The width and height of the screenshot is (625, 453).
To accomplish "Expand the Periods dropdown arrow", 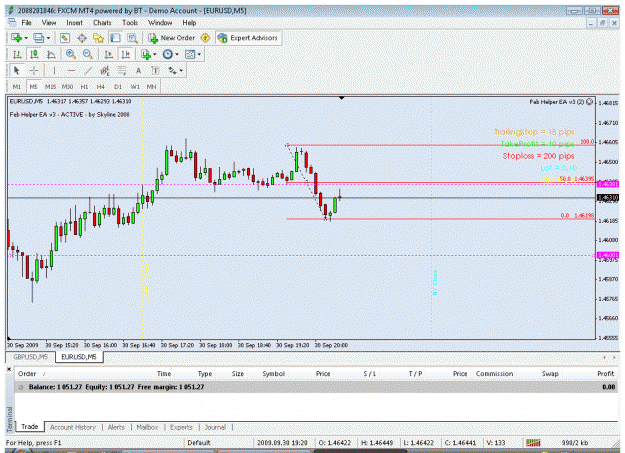I will click(x=177, y=55).
